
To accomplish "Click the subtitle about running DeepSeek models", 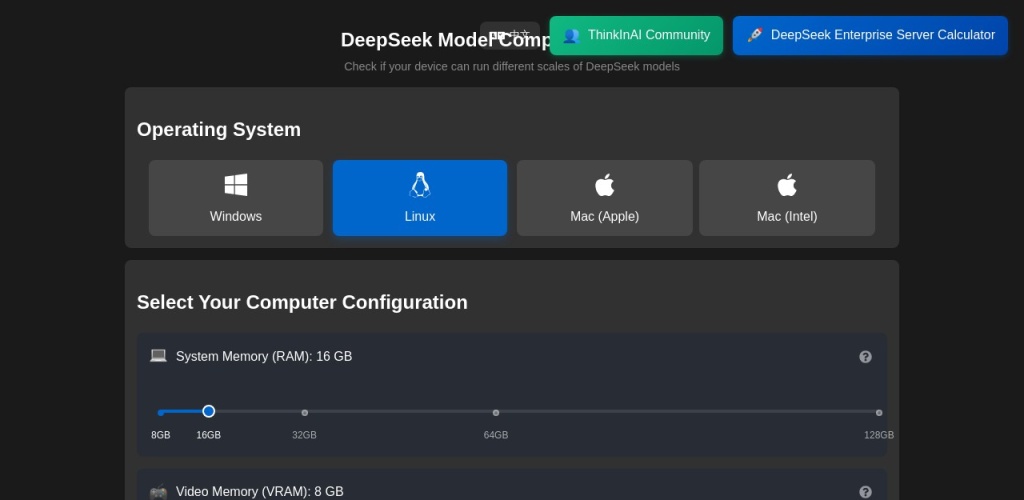I will click(x=512, y=67).
